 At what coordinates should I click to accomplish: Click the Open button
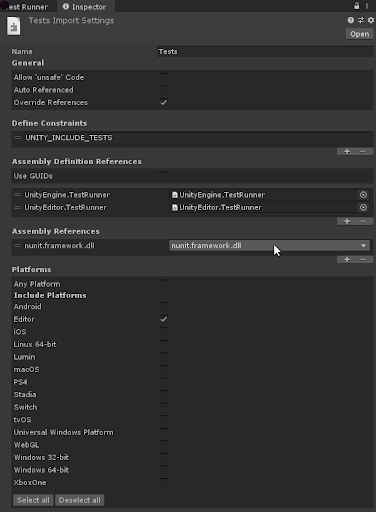coord(360,34)
